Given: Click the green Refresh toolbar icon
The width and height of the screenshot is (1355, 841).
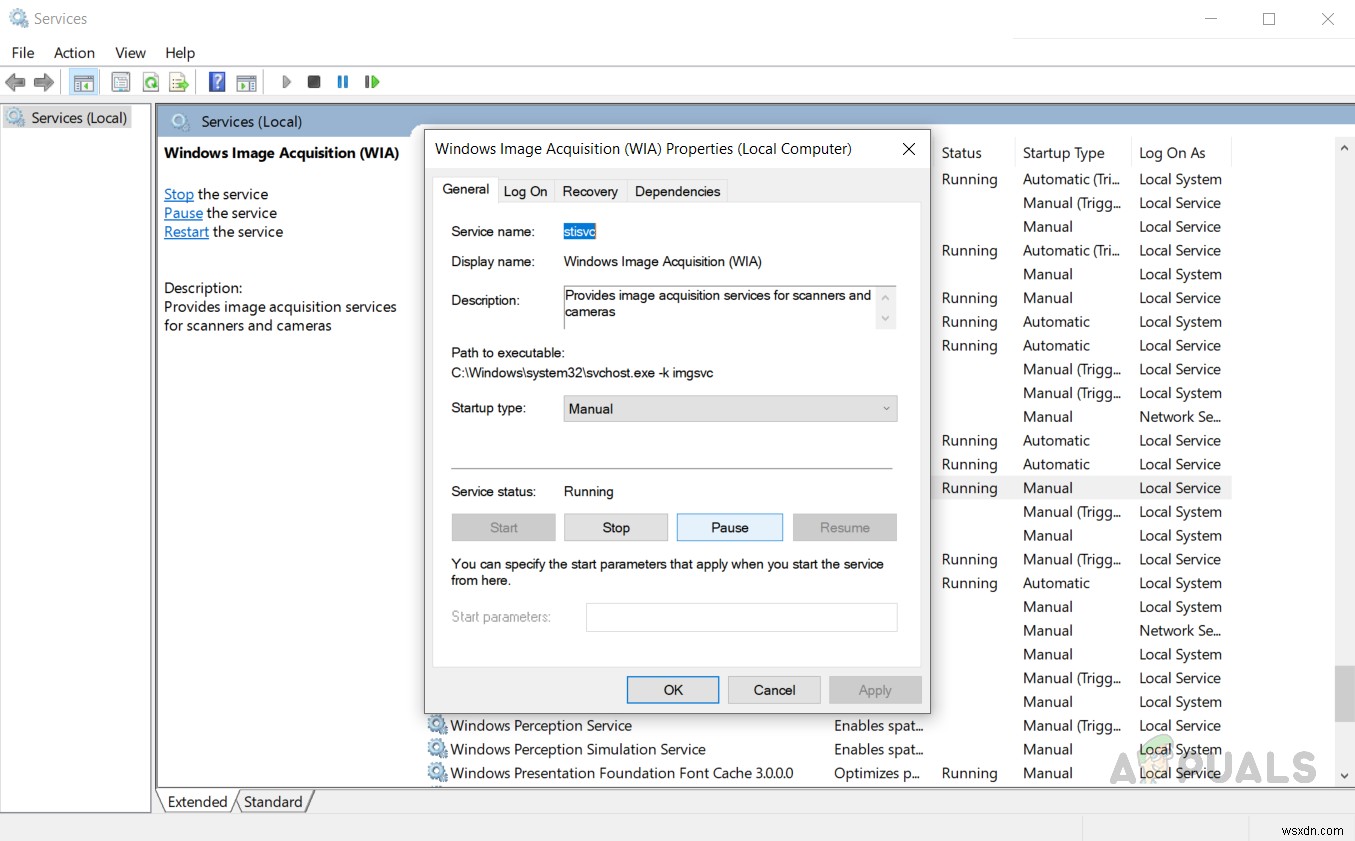Looking at the screenshot, I should coord(150,82).
